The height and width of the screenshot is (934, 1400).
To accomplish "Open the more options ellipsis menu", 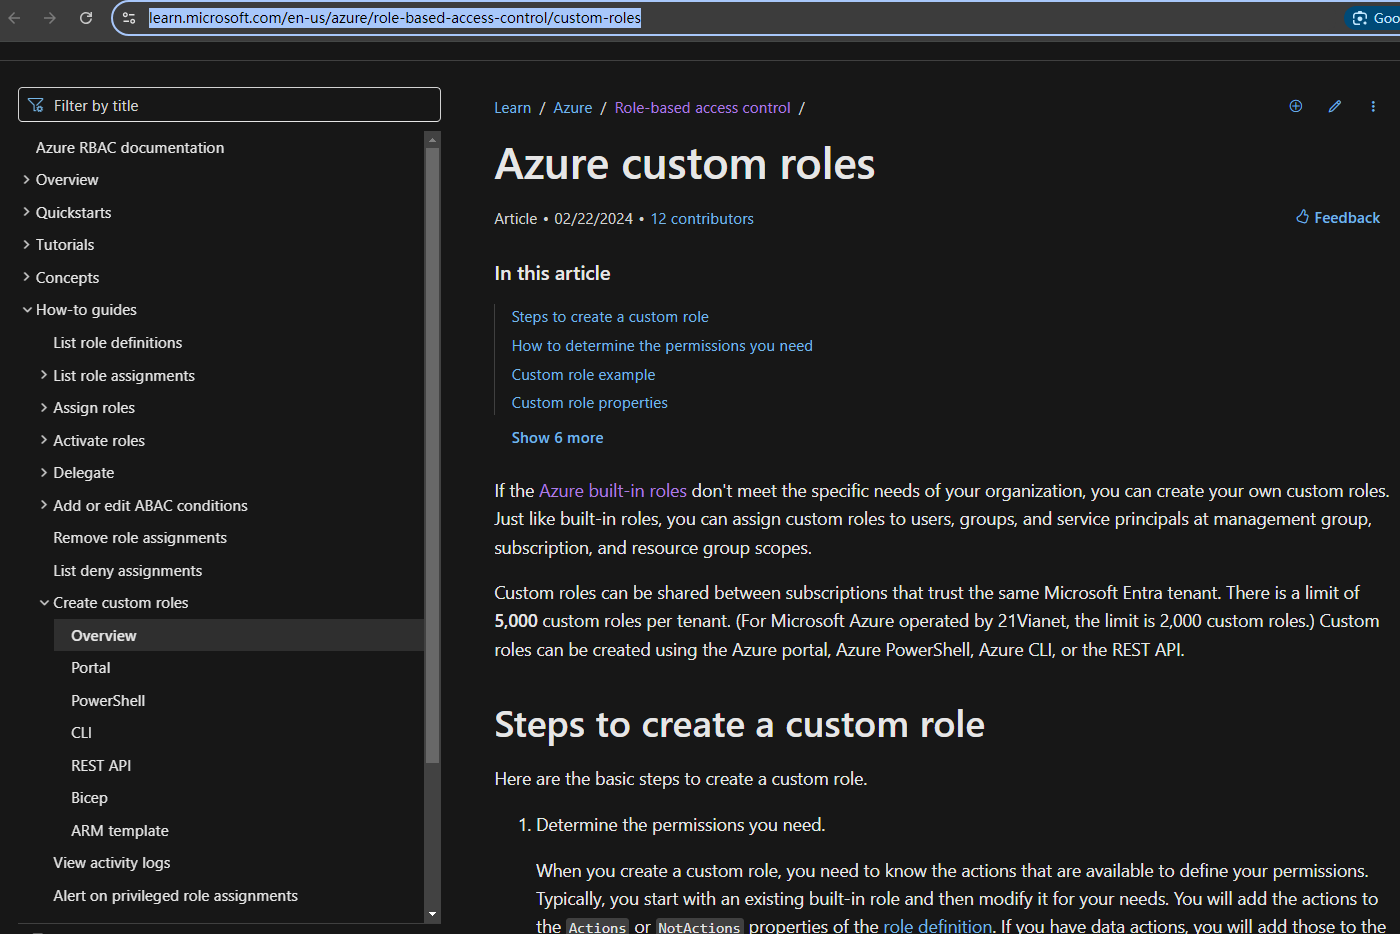I will 1373,106.
